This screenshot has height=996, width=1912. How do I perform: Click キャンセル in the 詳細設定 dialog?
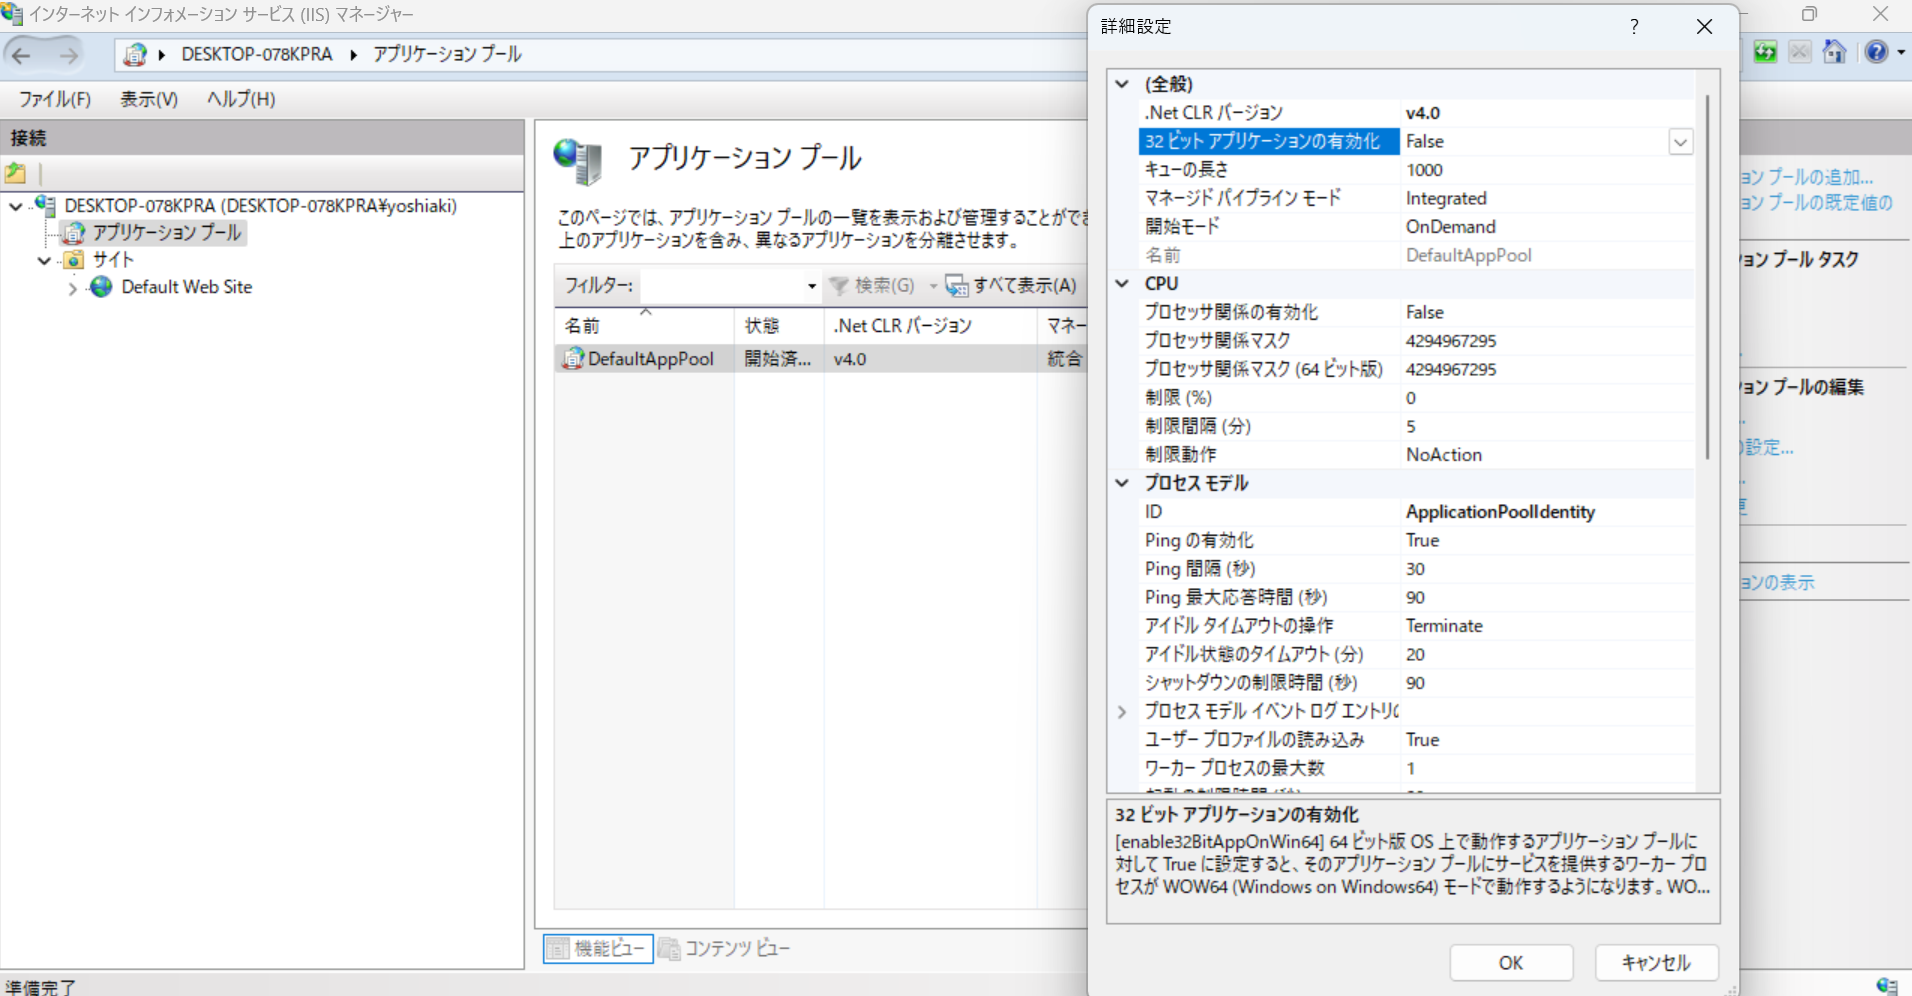point(1656,963)
